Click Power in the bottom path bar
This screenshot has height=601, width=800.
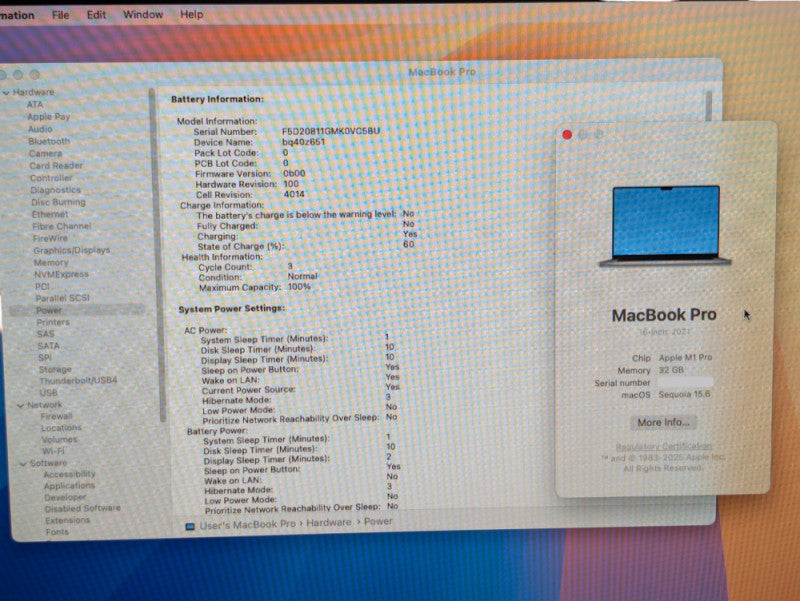click(378, 521)
